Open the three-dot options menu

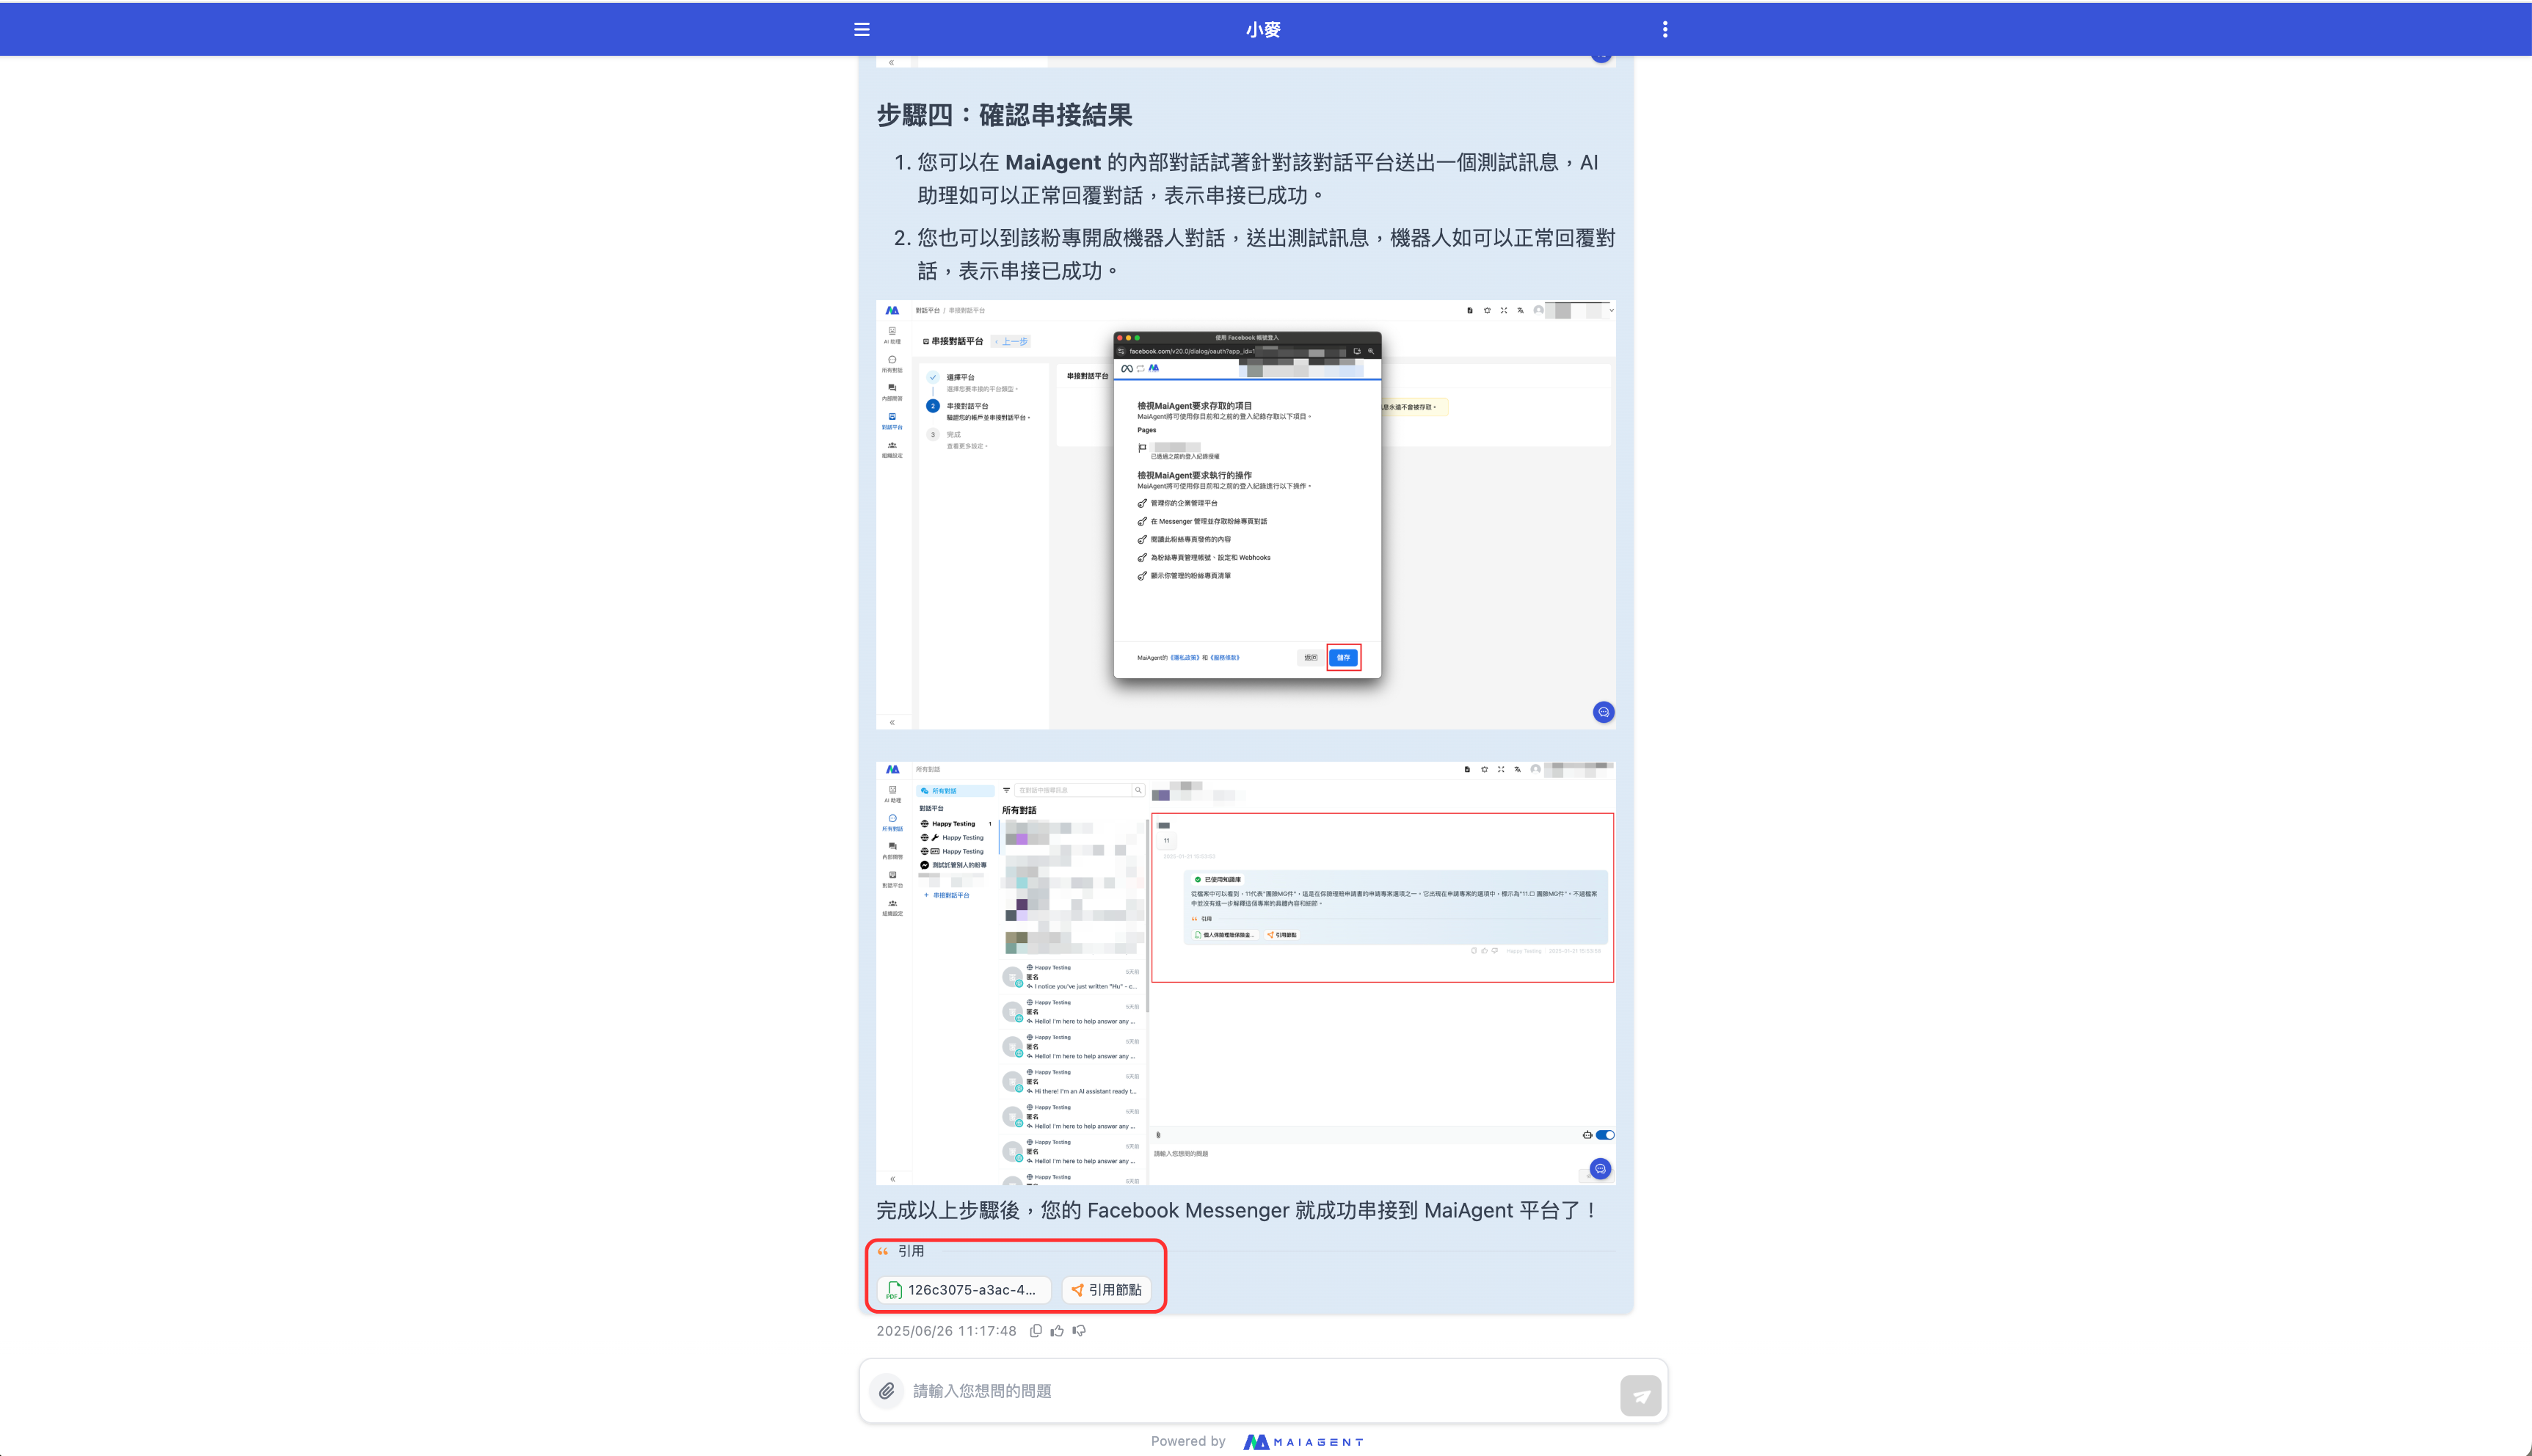(x=1664, y=30)
